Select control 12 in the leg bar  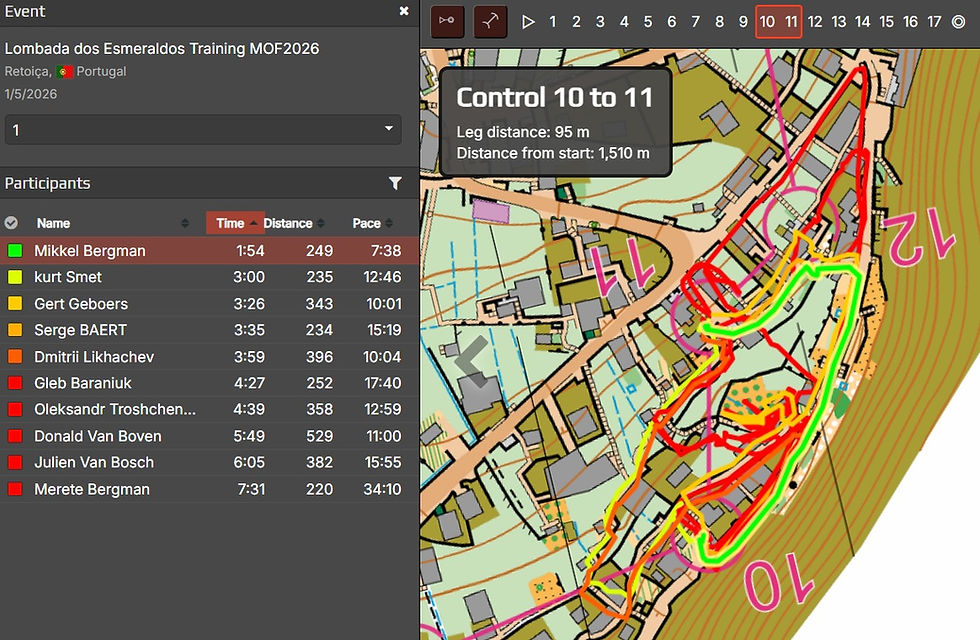click(x=815, y=21)
